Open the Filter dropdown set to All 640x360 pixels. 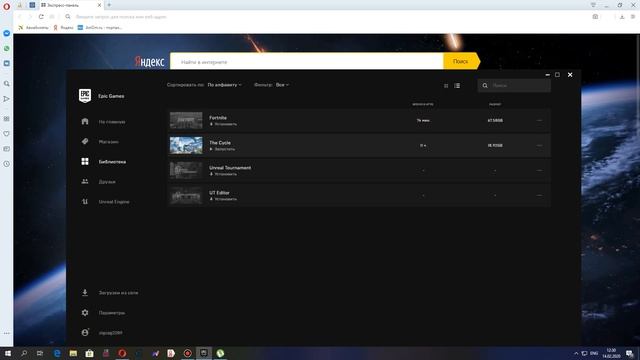point(282,85)
